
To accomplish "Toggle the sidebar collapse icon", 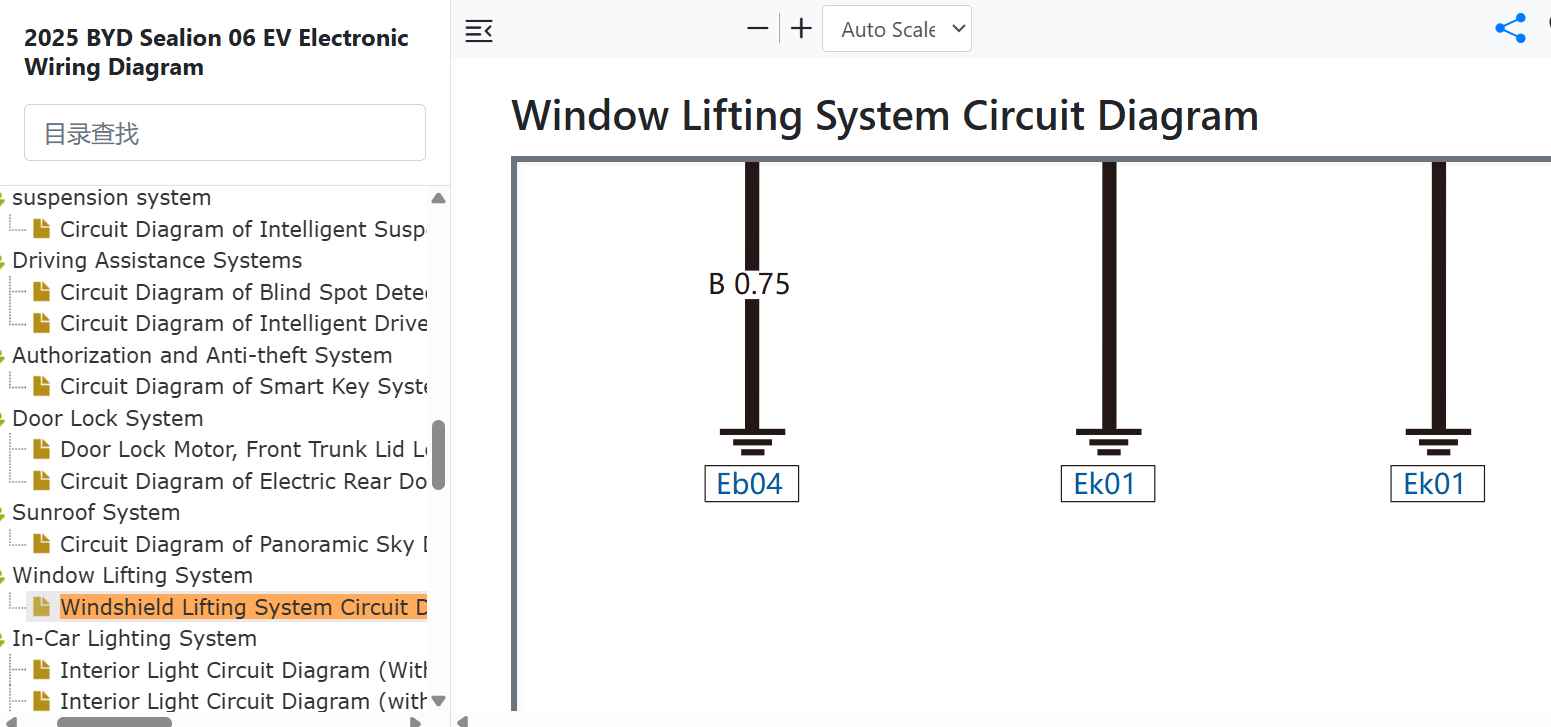I will click(479, 30).
